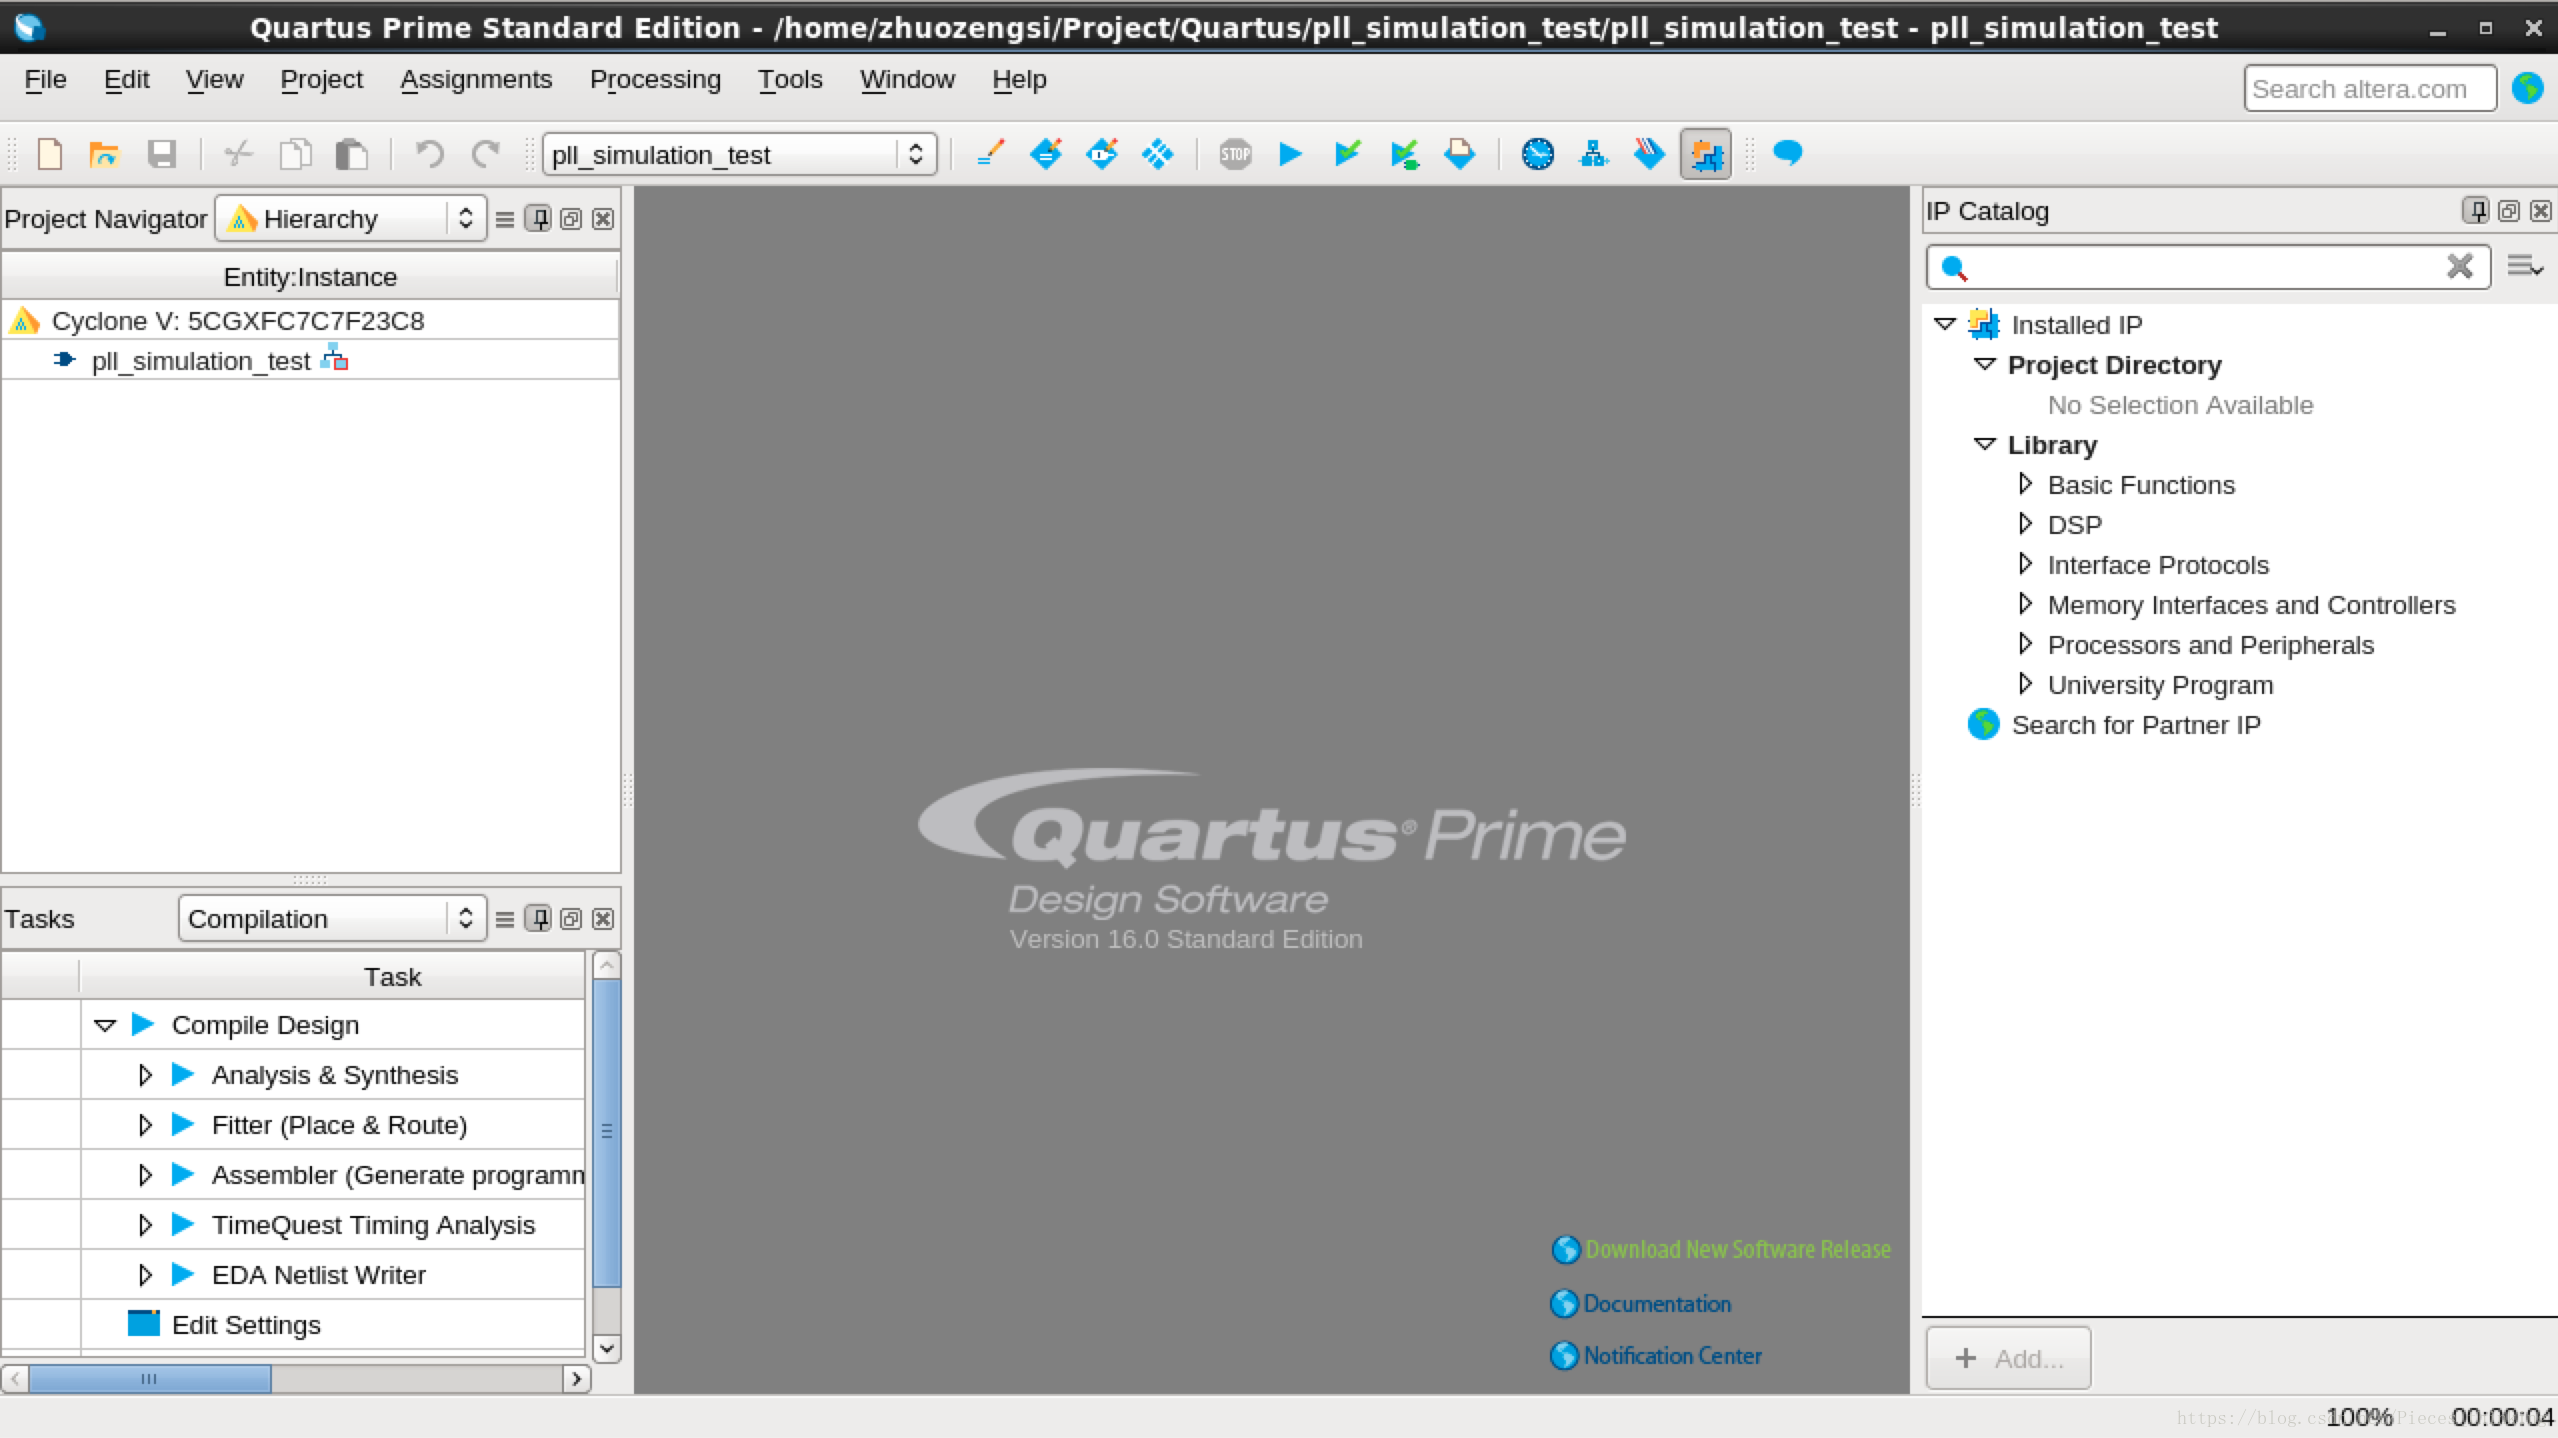Click the Stop Compilation icon

[1235, 155]
